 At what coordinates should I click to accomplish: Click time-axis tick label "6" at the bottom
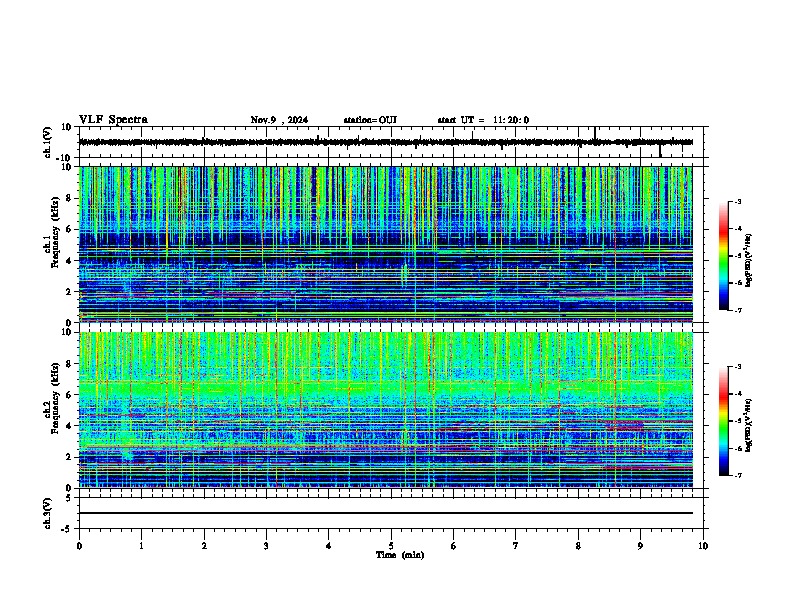coord(454,546)
